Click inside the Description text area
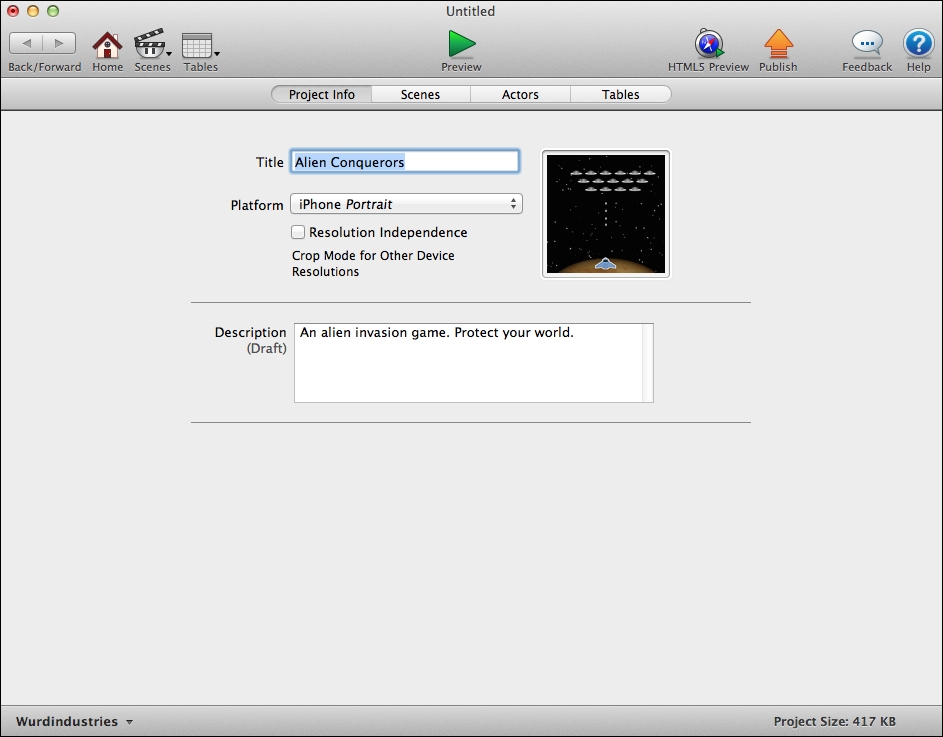The image size is (943, 737). click(468, 363)
